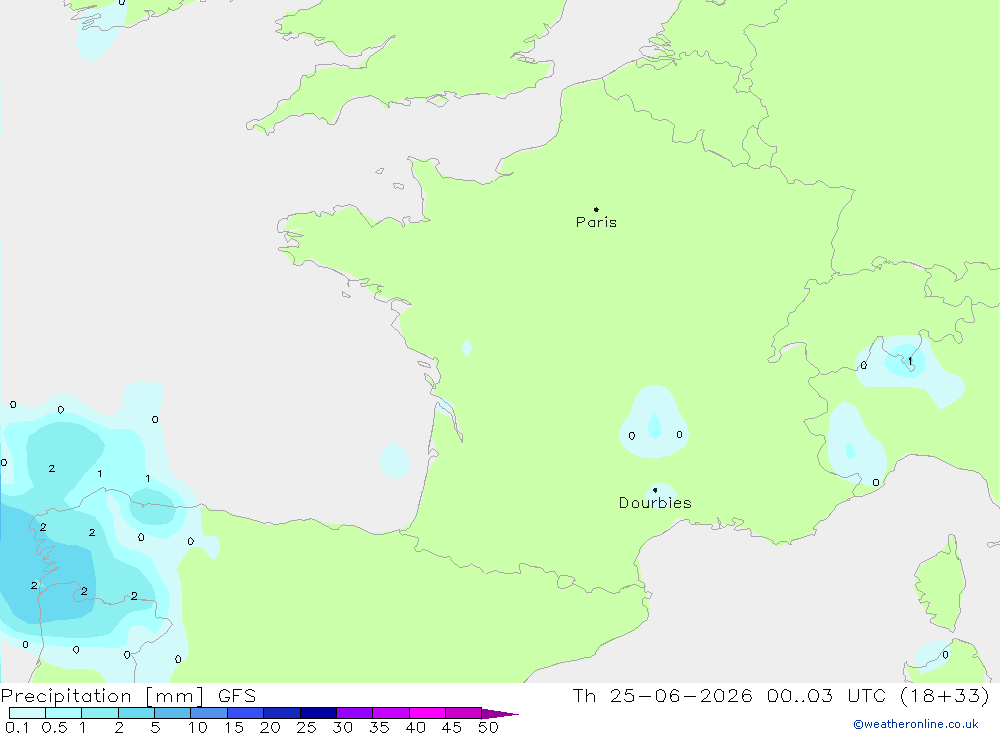Click the Paris city label
Image resolution: width=1000 pixels, height=733 pixels.
pyautogui.click(x=596, y=222)
